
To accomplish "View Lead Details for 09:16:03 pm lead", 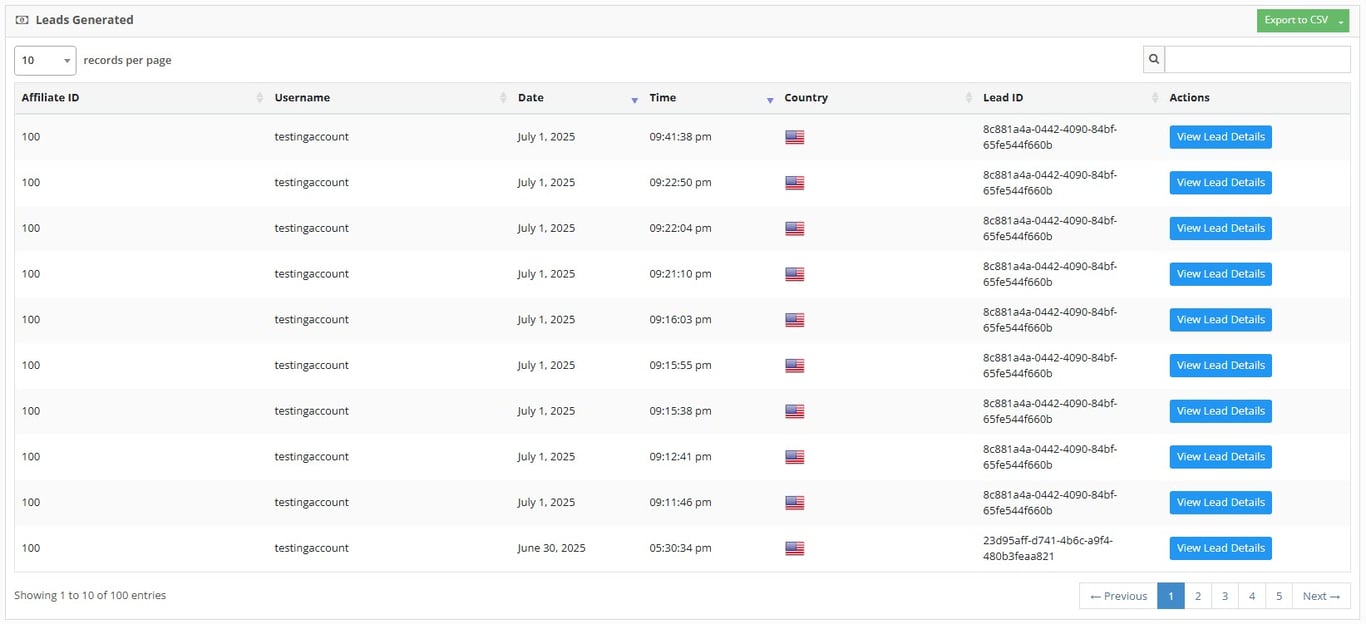I will pos(1220,320).
